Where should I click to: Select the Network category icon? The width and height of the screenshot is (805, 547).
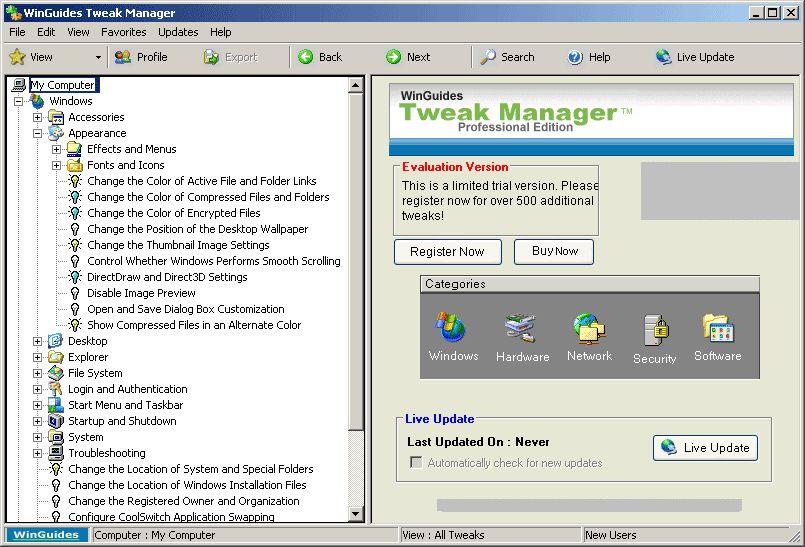pos(588,329)
